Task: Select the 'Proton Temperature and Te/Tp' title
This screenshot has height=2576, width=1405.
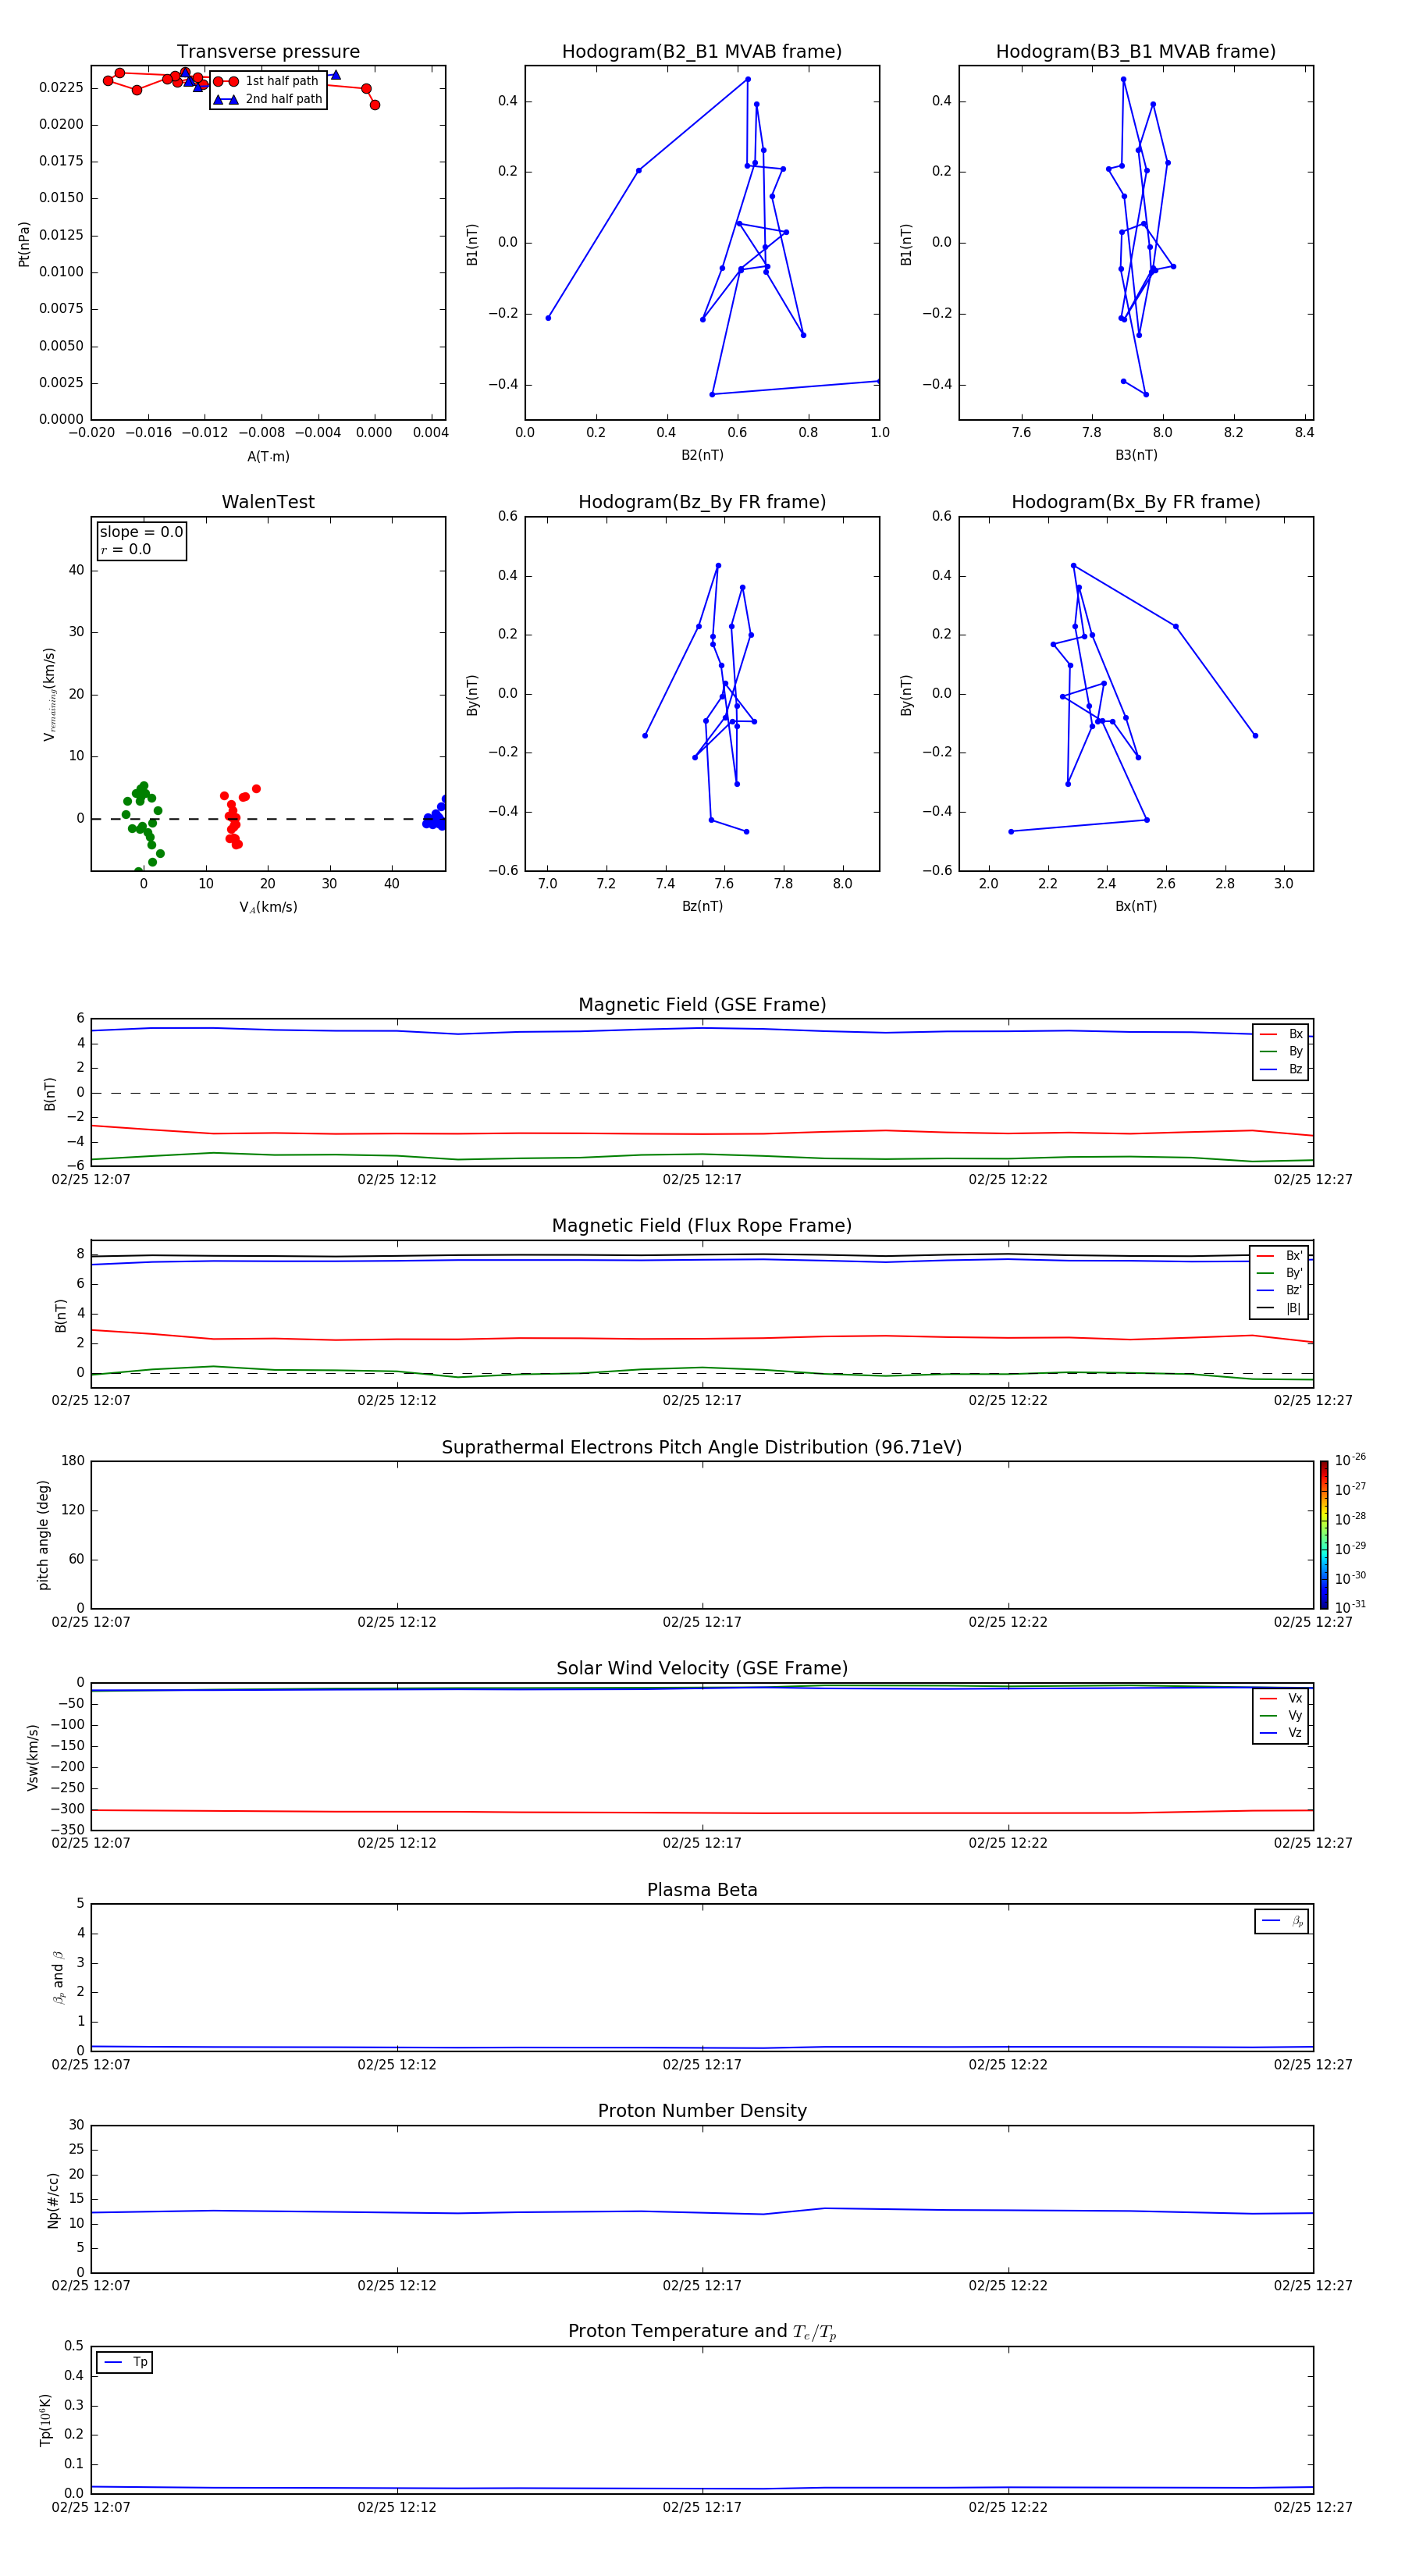Action: [702, 2332]
